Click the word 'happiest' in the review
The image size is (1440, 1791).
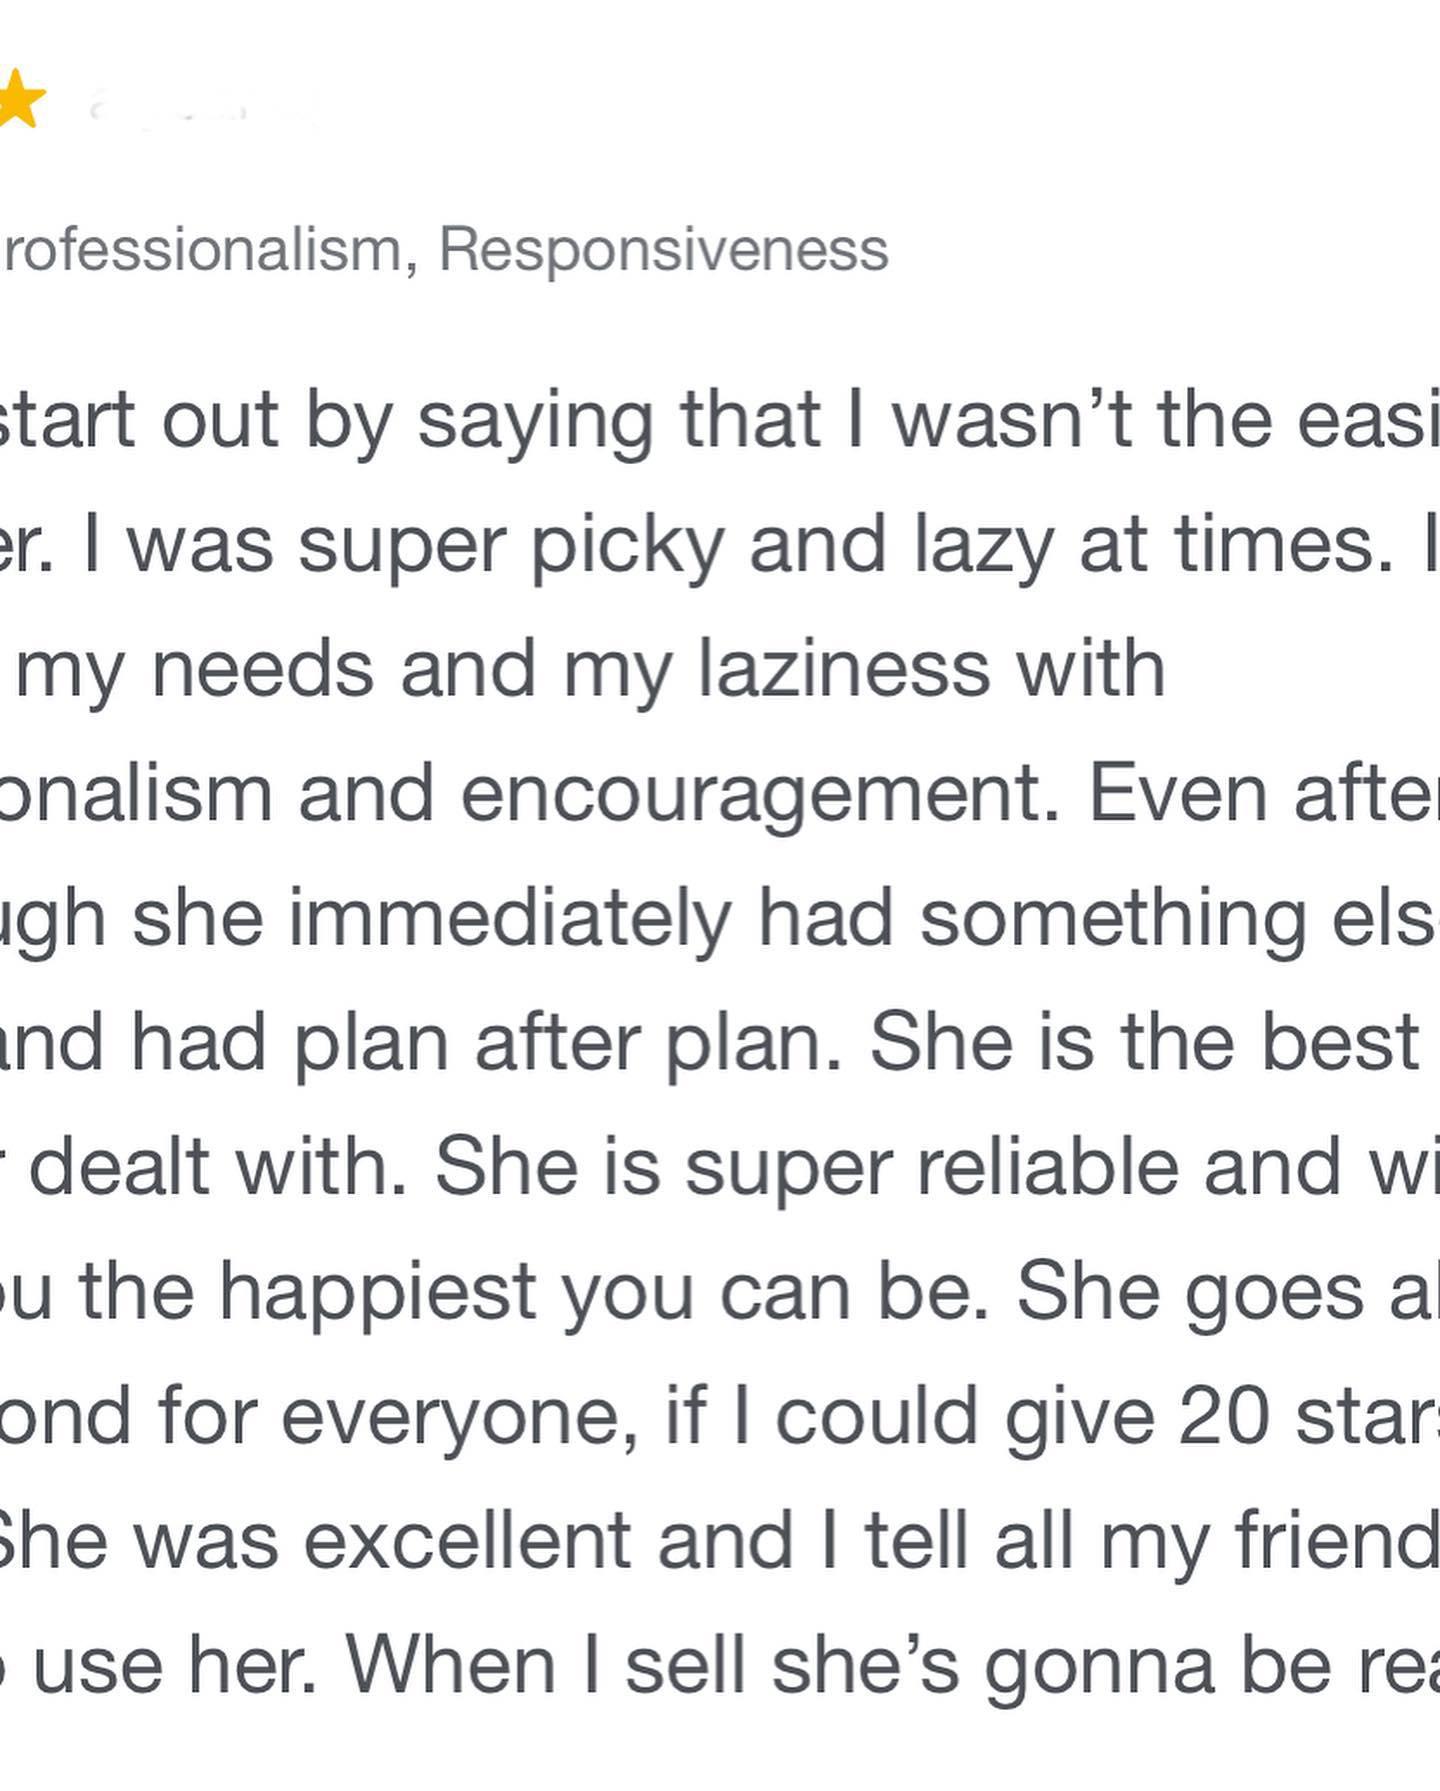378,1292
